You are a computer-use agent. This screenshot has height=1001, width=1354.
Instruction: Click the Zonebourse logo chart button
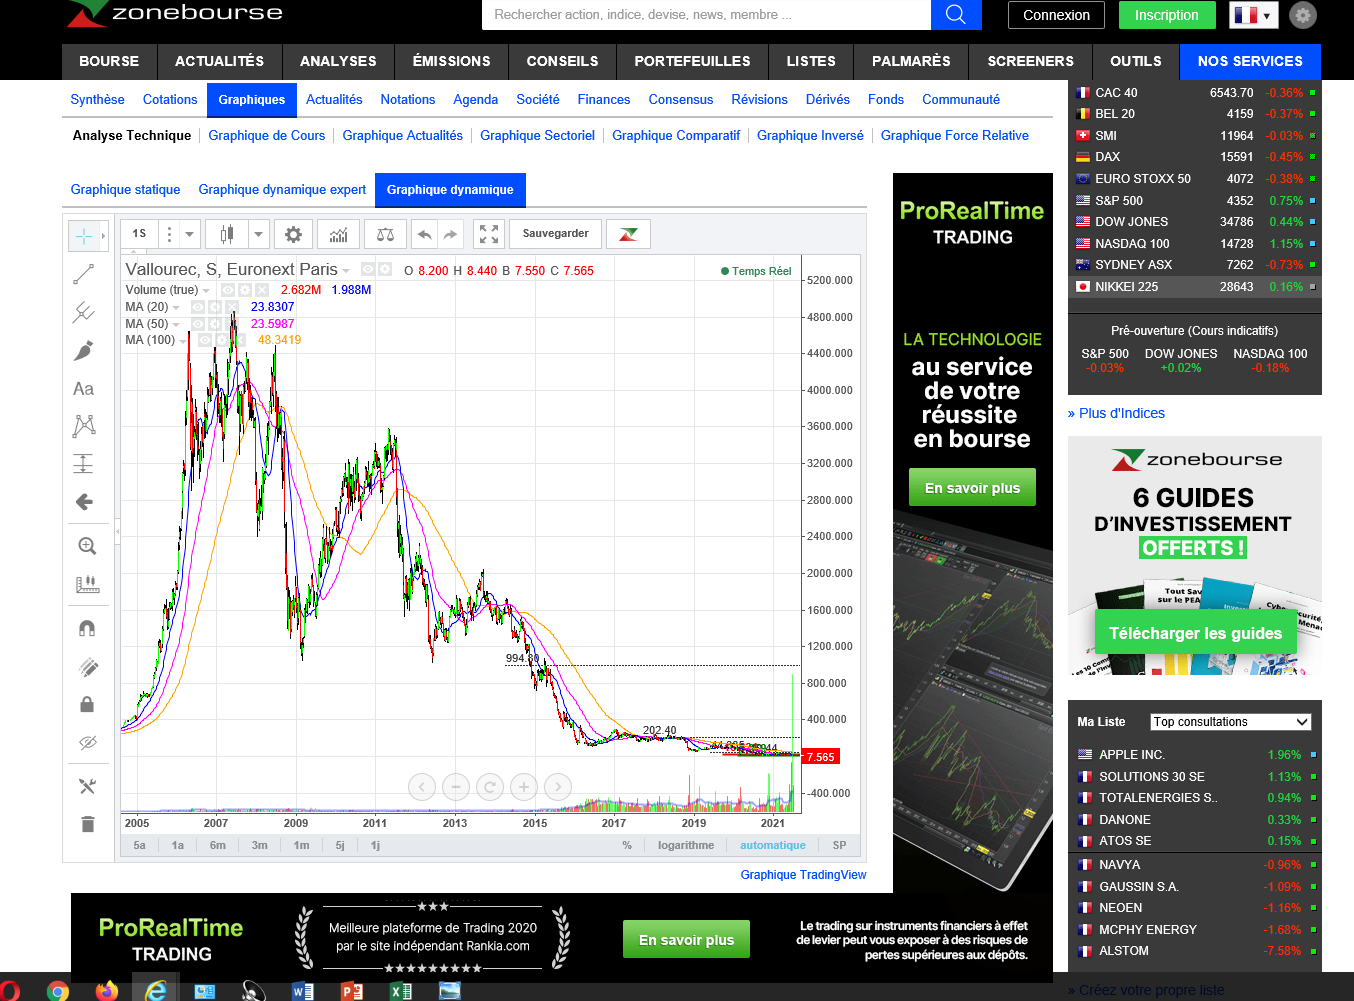pyautogui.click(x=629, y=234)
